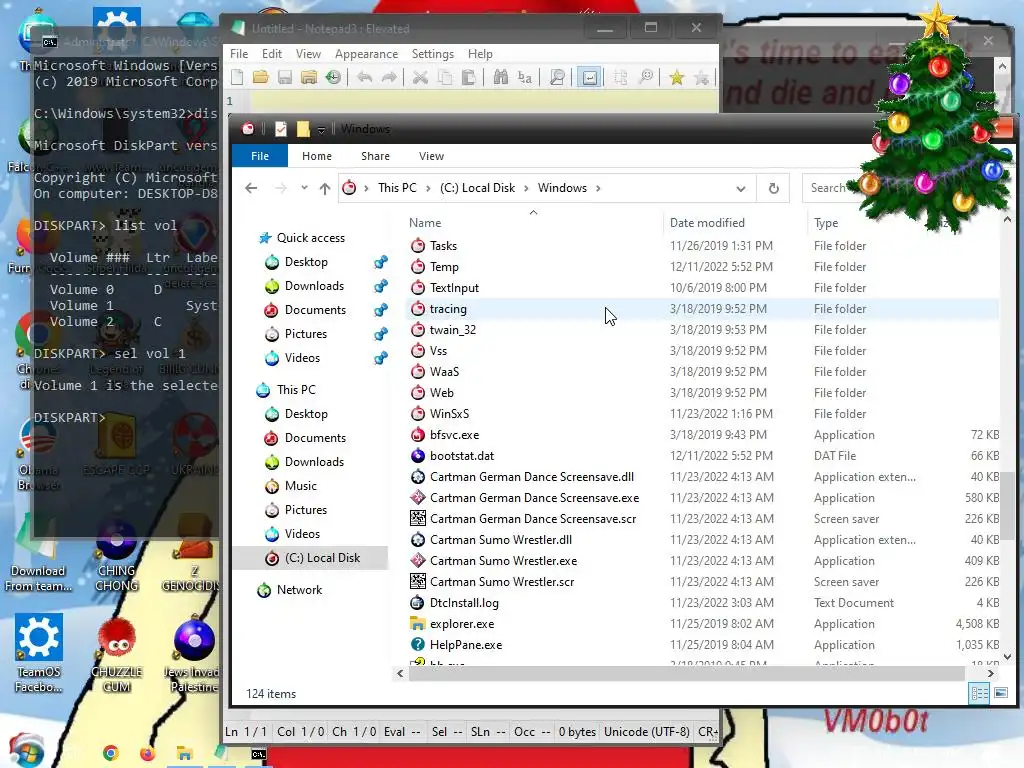Click the Refresh button beside address bar
Image resolution: width=1024 pixels, height=768 pixels.
point(773,188)
